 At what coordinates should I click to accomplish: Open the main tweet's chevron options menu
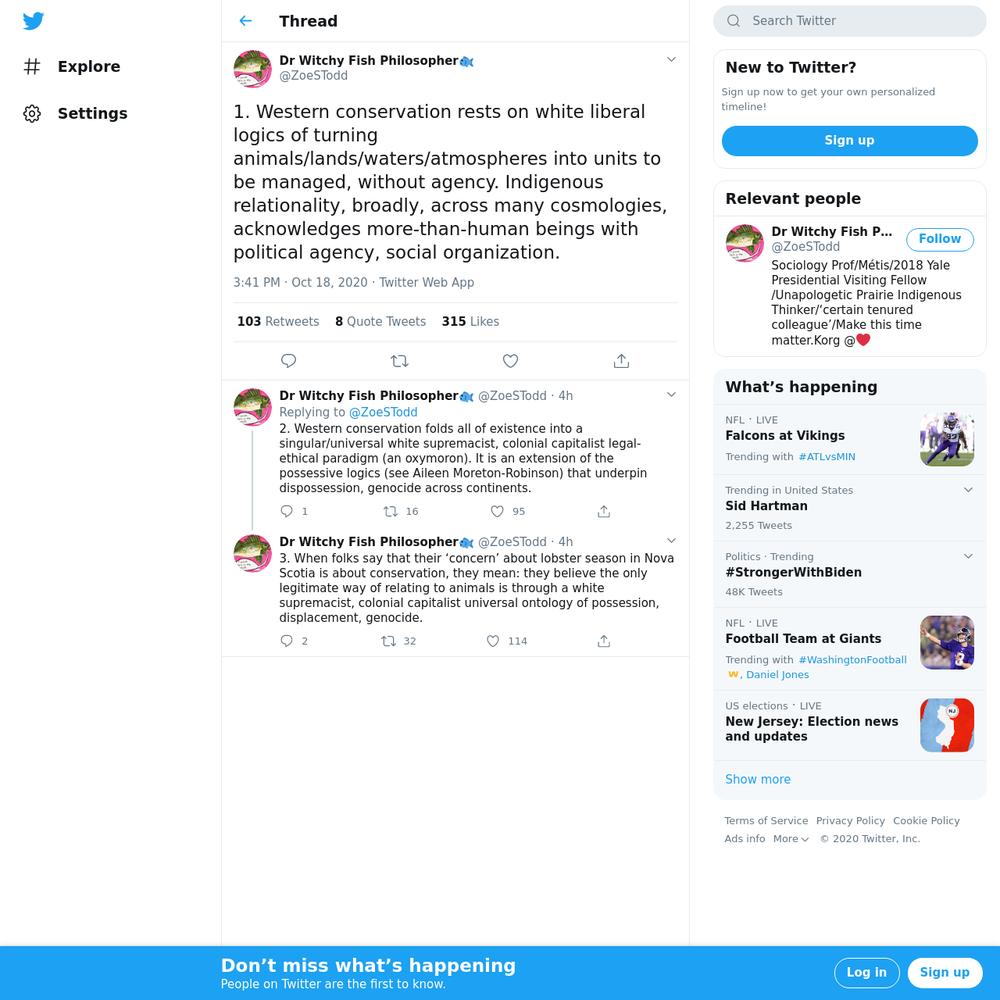pos(671,59)
